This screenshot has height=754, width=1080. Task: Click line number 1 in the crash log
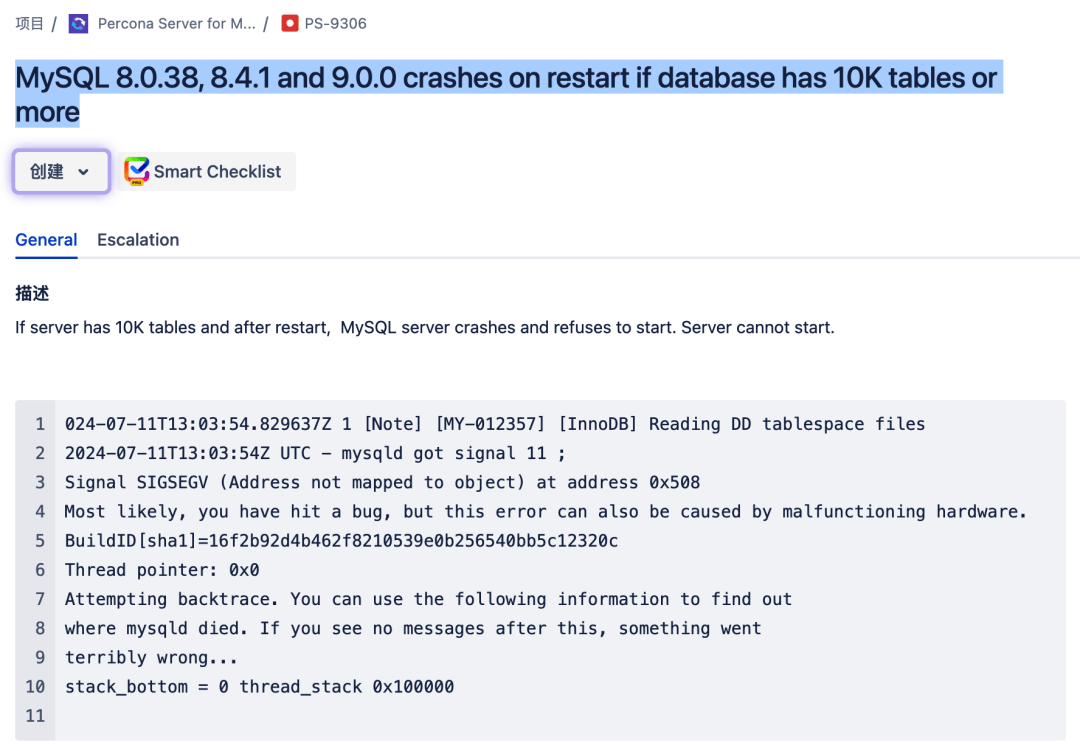coord(39,424)
